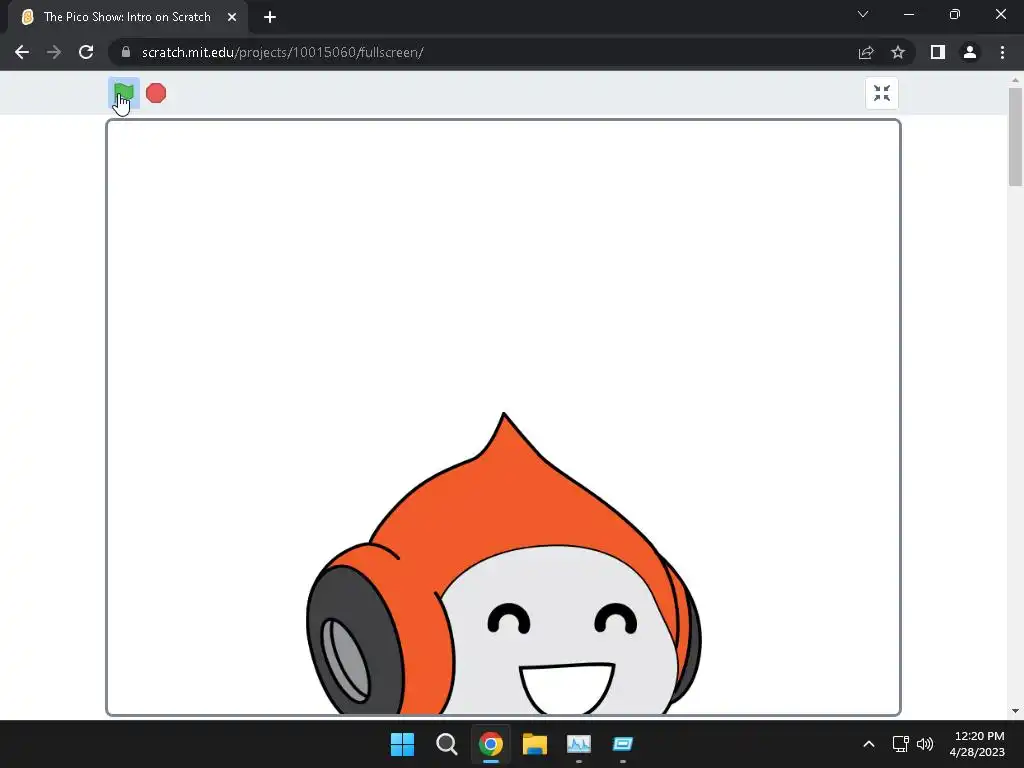Open the Chrome profile menu
This screenshot has height=768, width=1024.
pyautogui.click(x=970, y=52)
